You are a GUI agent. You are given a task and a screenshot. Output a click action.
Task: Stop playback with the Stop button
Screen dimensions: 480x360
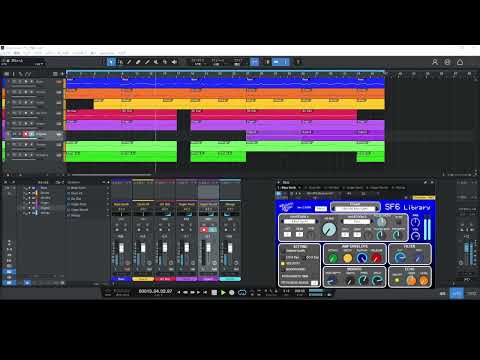[214, 292]
